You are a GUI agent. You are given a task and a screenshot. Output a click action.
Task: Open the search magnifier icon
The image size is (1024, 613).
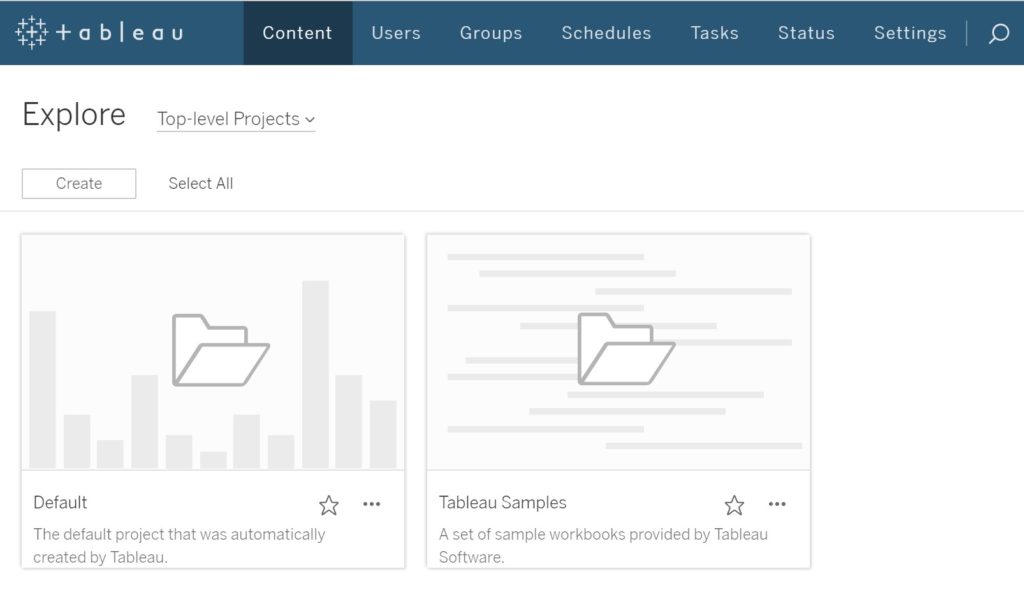point(999,33)
